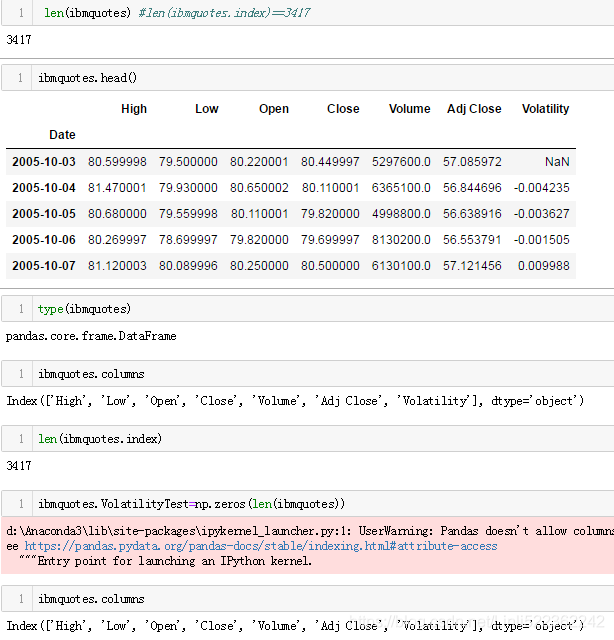Click the UserWarning message line

point(310,531)
